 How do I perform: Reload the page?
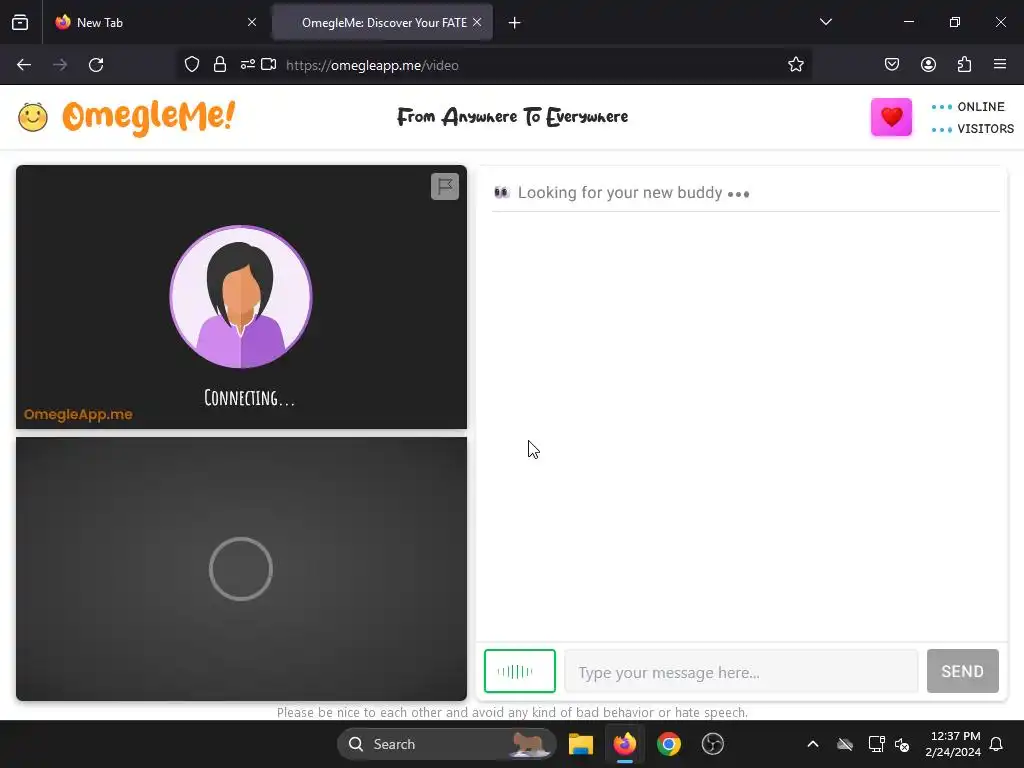click(x=96, y=65)
